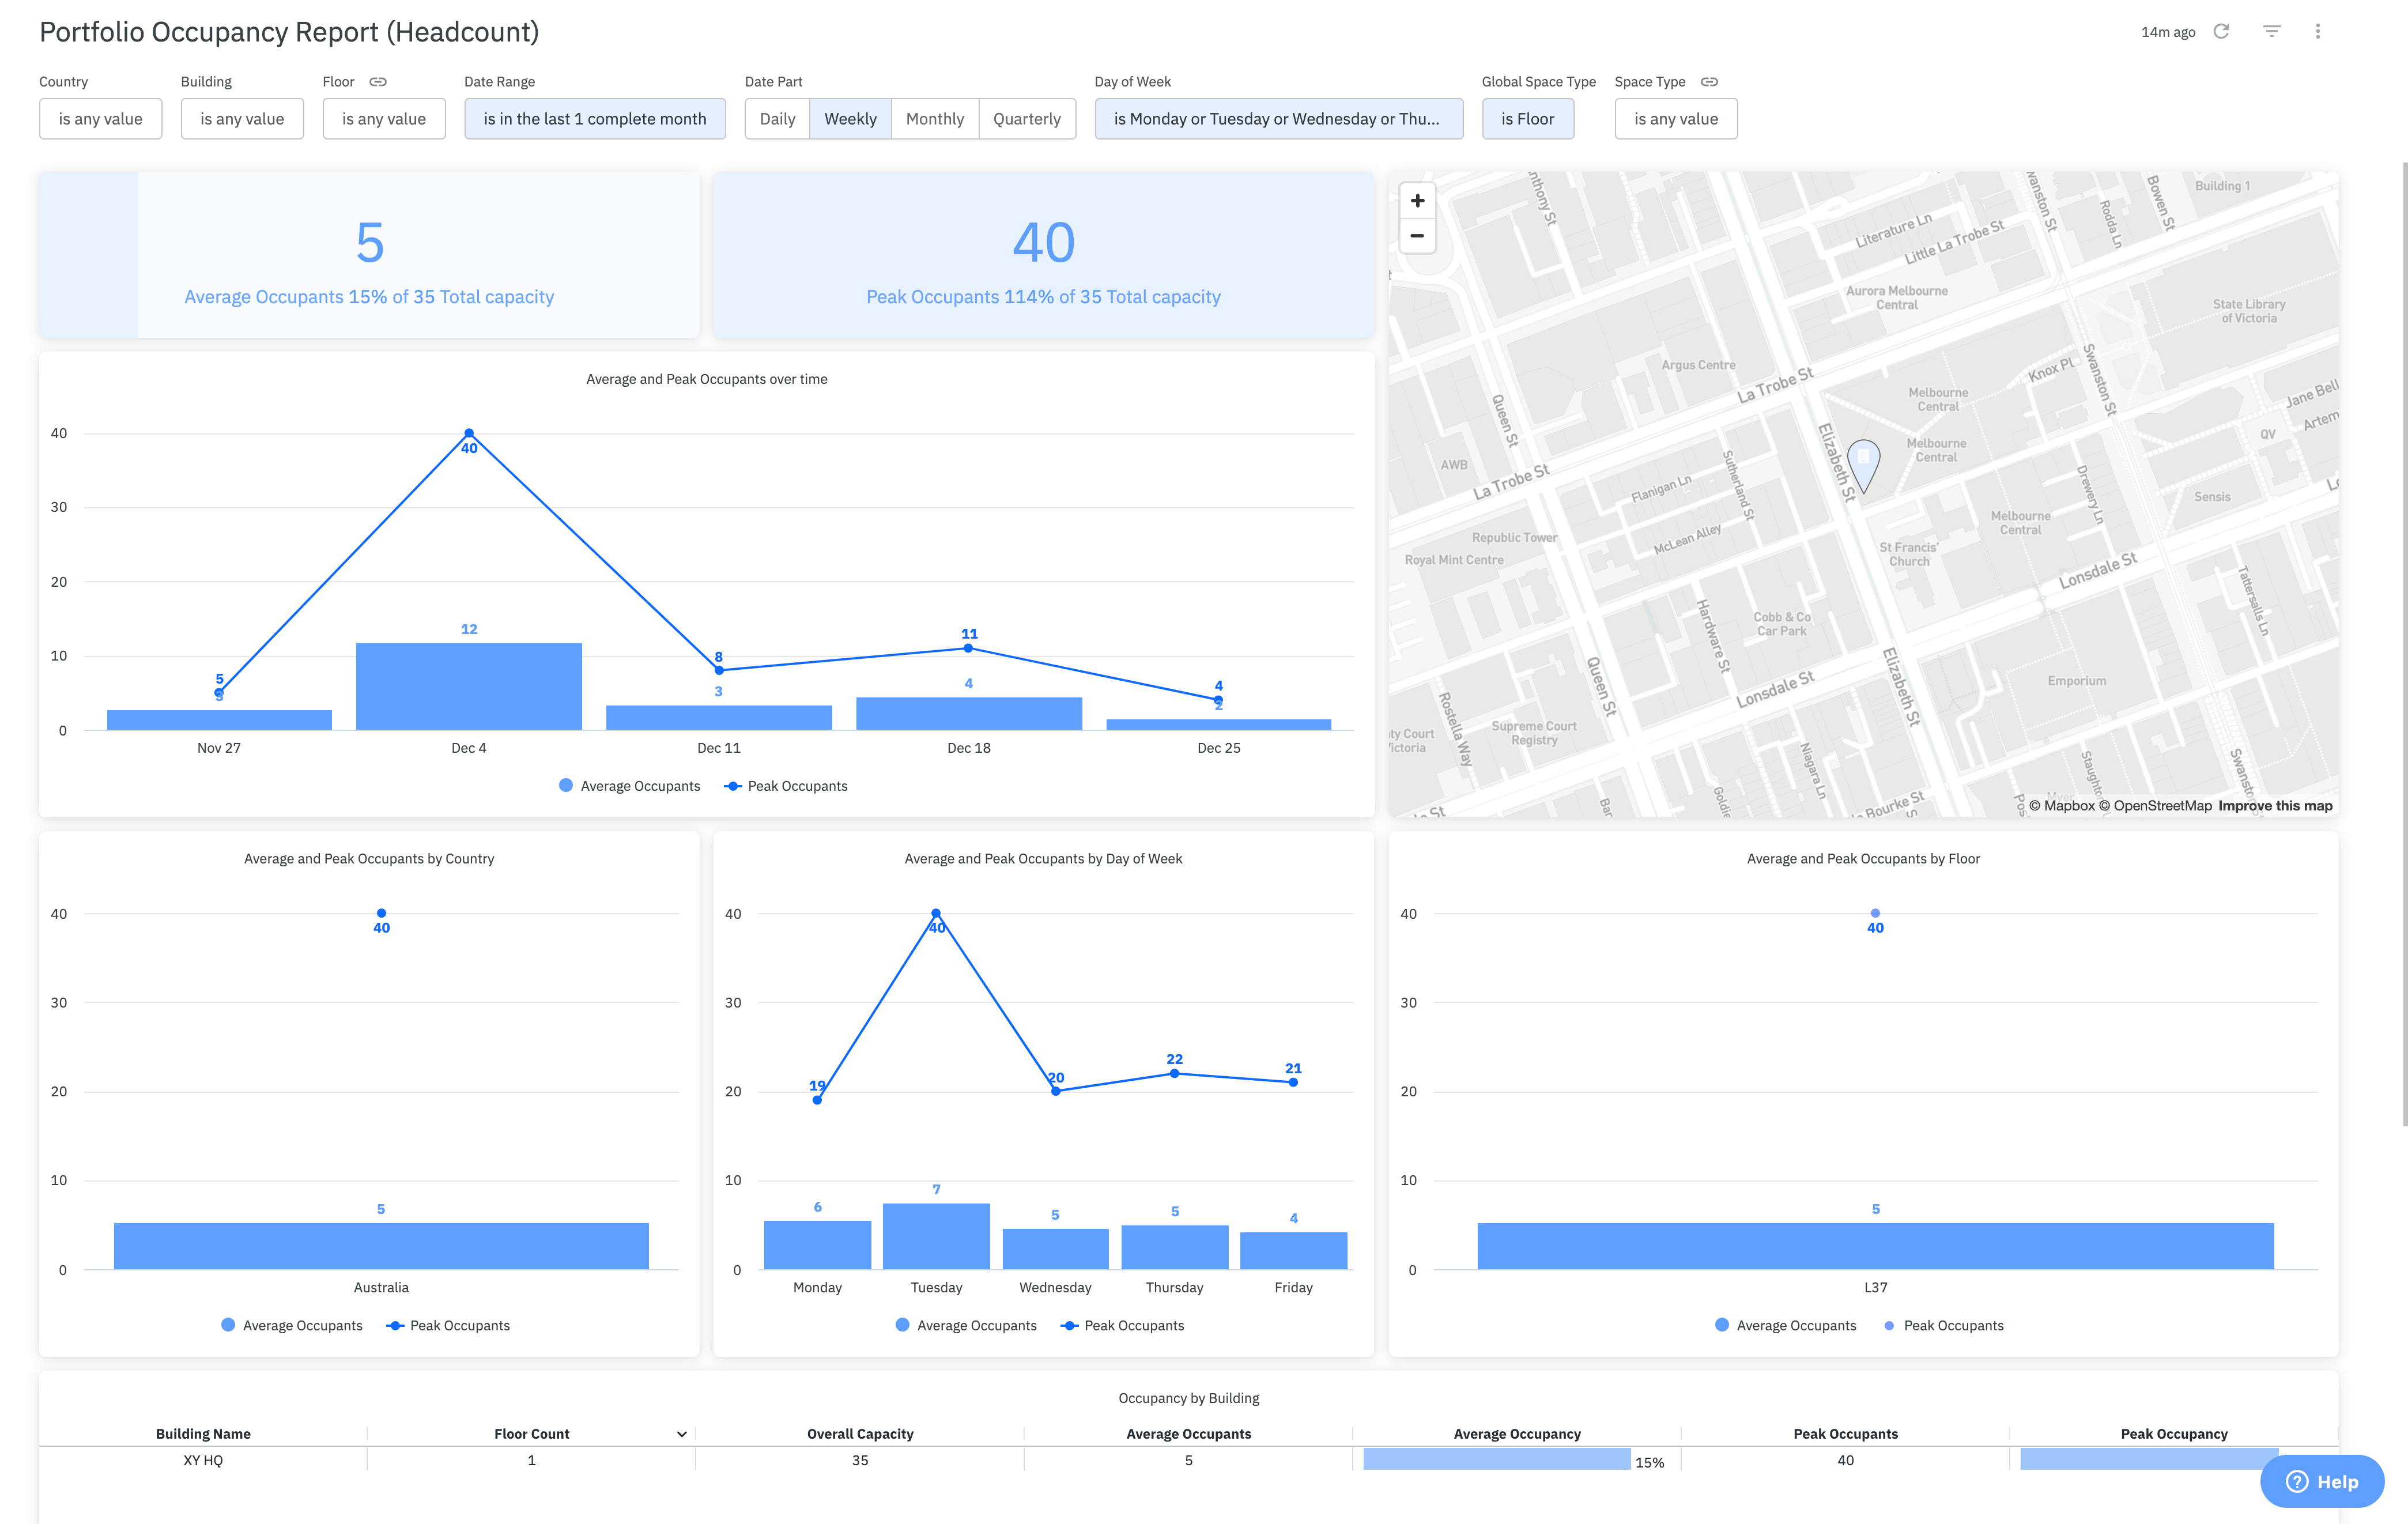Screen dimensions: 2408x1524
Task: Sort by the Peak Occupants column header
Action: pyautogui.click(x=1845, y=1434)
